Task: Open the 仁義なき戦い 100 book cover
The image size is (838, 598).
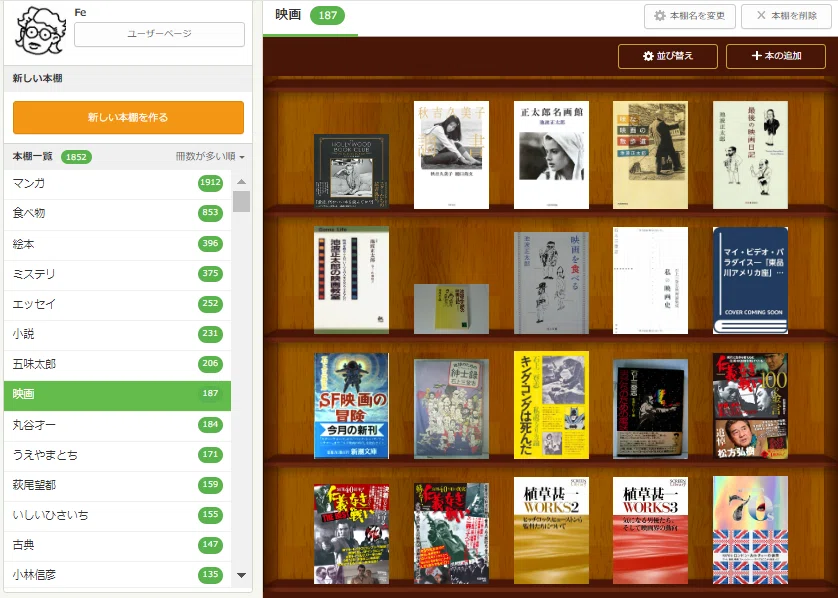Action: click(x=750, y=406)
